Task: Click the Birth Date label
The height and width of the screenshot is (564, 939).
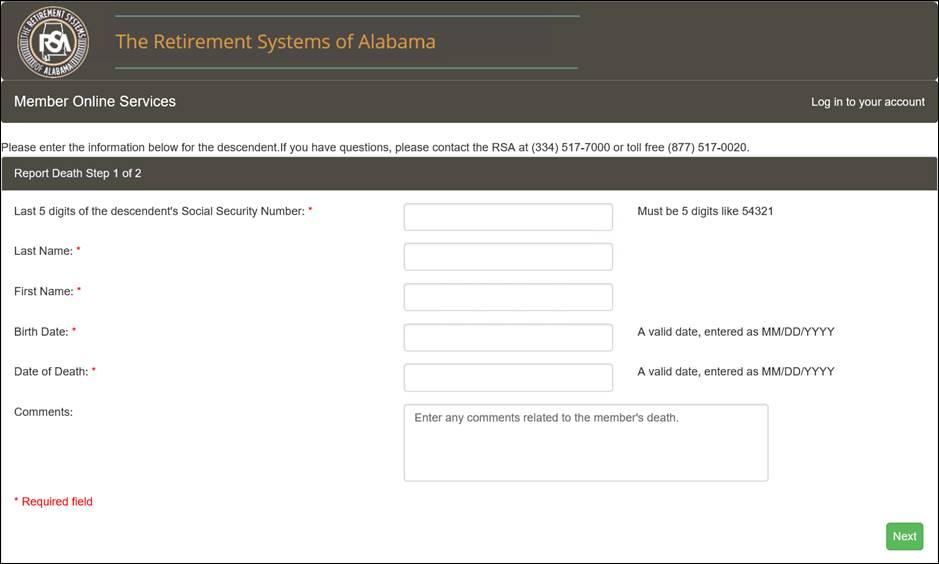Action: coord(41,332)
